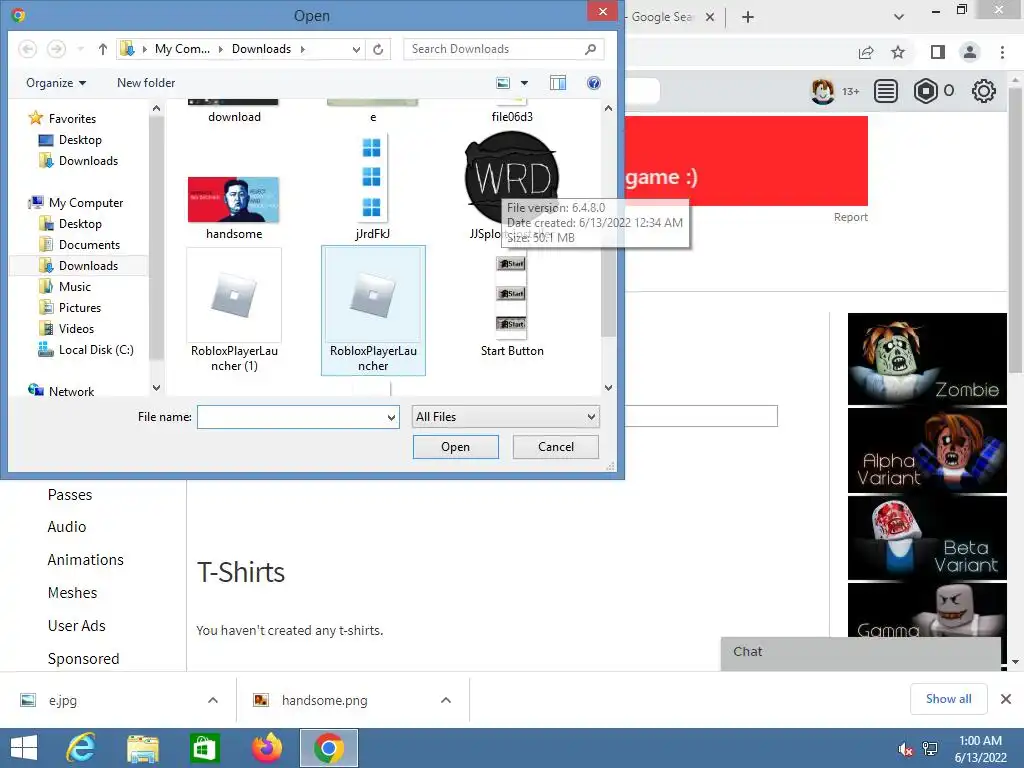This screenshot has height=768, width=1024.
Task: Click the File name input field
Action: click(291, 417)
